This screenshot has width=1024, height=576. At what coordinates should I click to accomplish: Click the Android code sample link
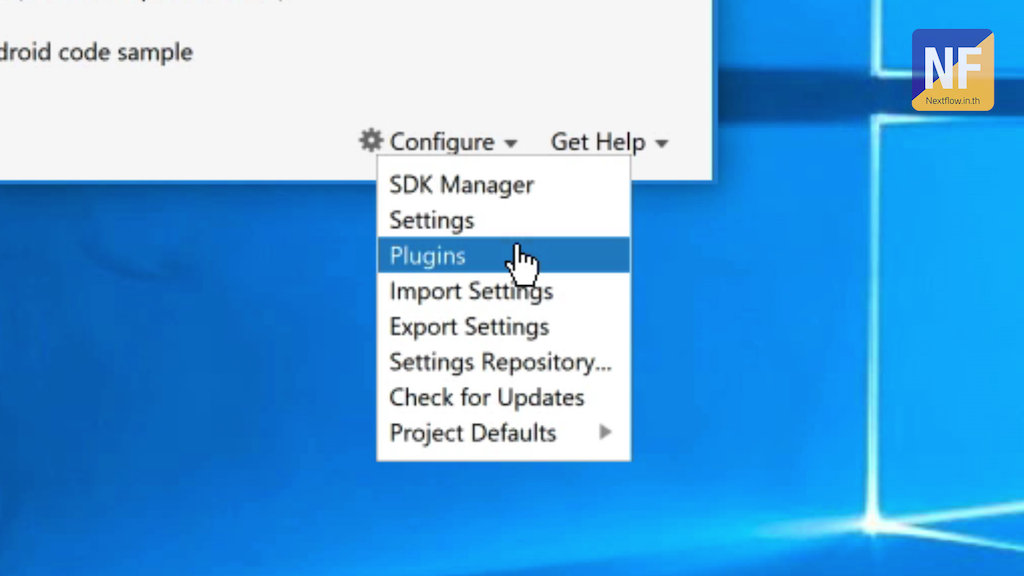[x=96, y=52]
